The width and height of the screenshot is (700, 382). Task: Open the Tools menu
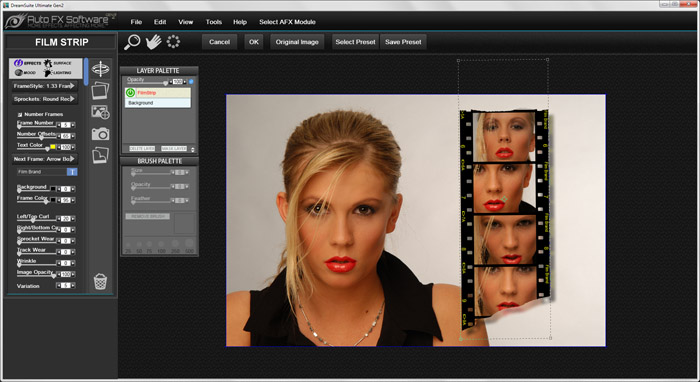pyautogui.click(x=213, y=22)
